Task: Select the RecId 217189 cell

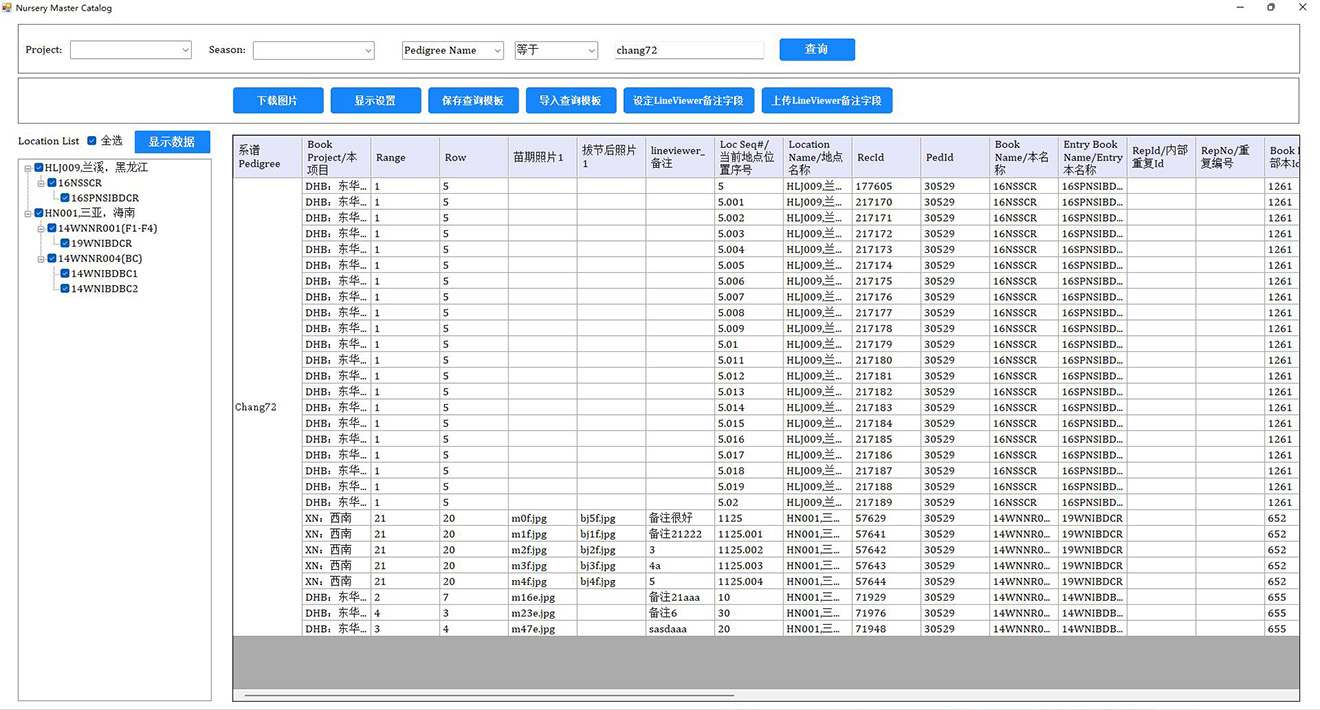Action: pyautogui.click(x=886, y=502)
